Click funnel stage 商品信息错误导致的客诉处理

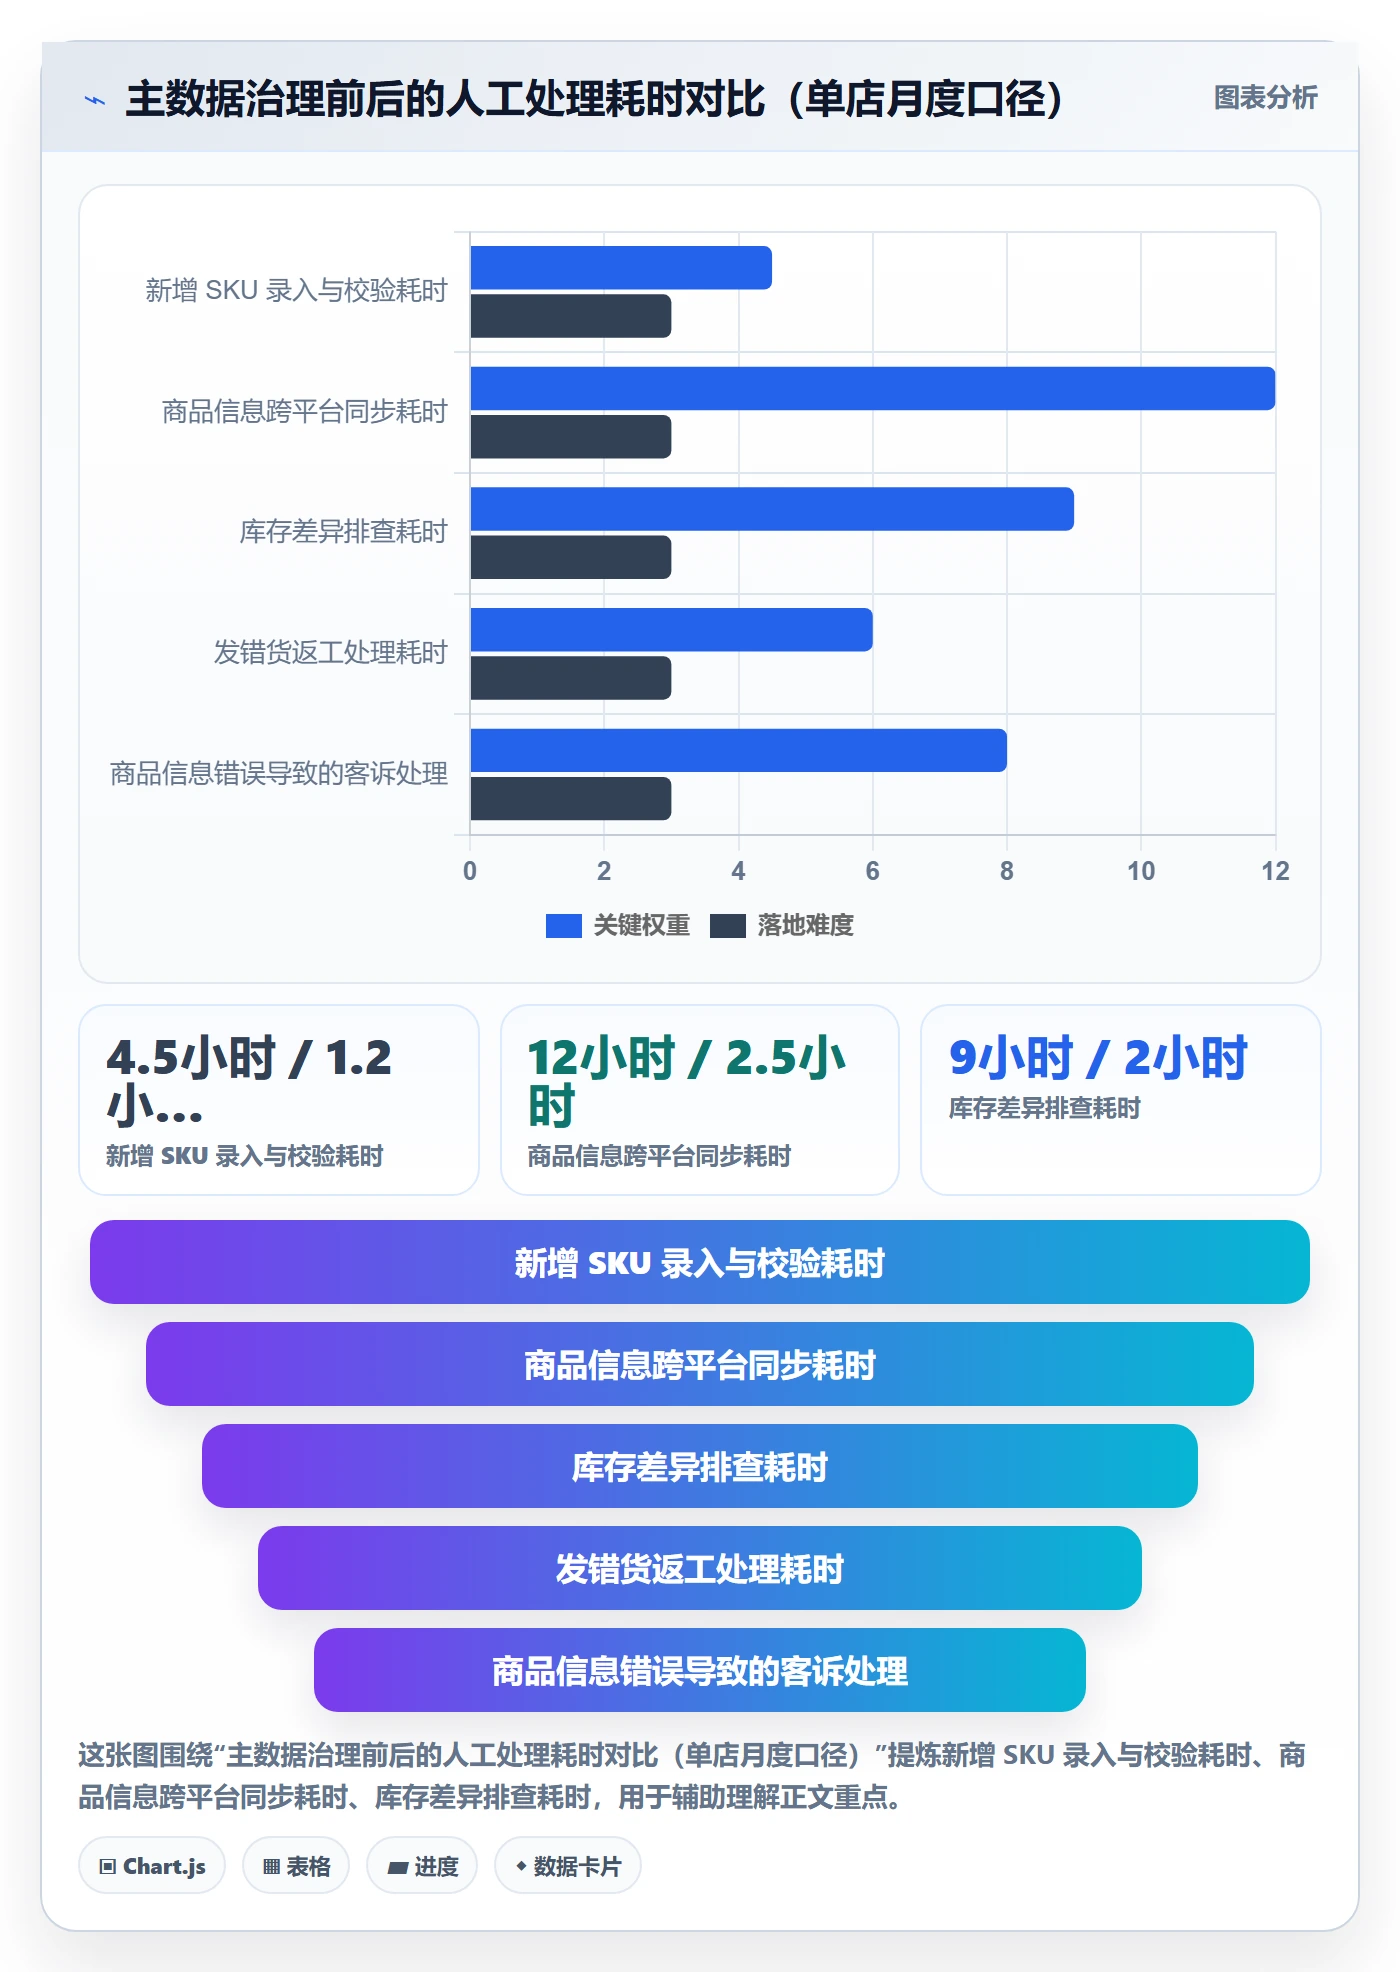(x=700, y=1670)
